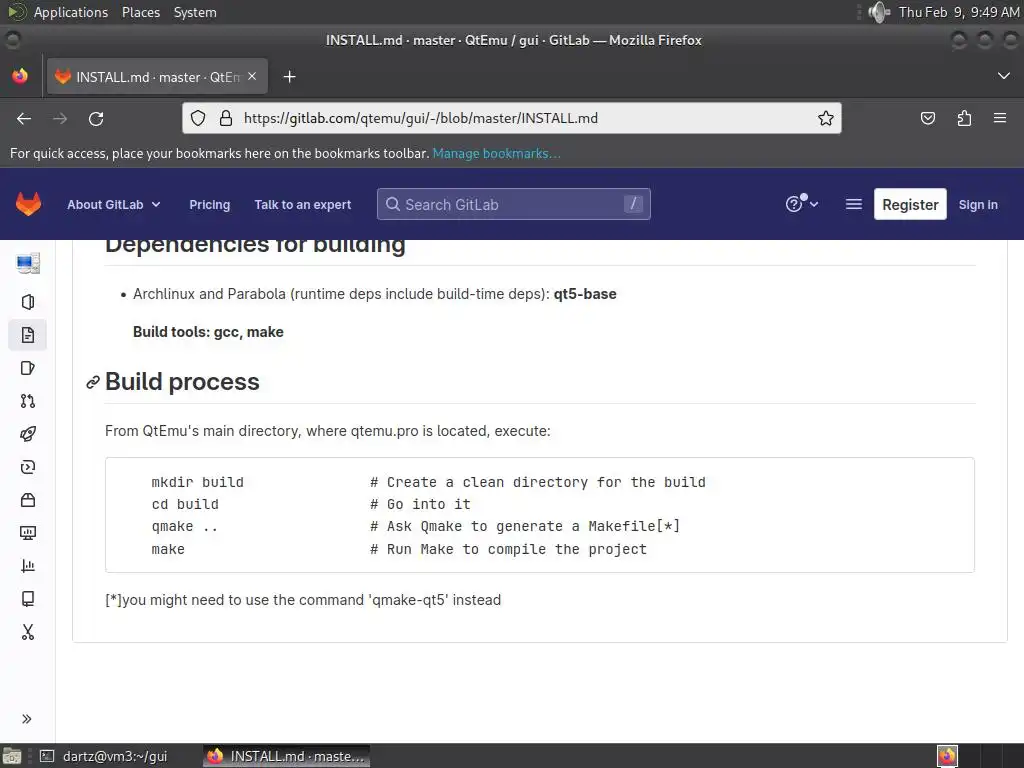This screenshot has width=1024, height=768.
Task: Click 'qt5-base' bold text
Action: click(585, 294)
